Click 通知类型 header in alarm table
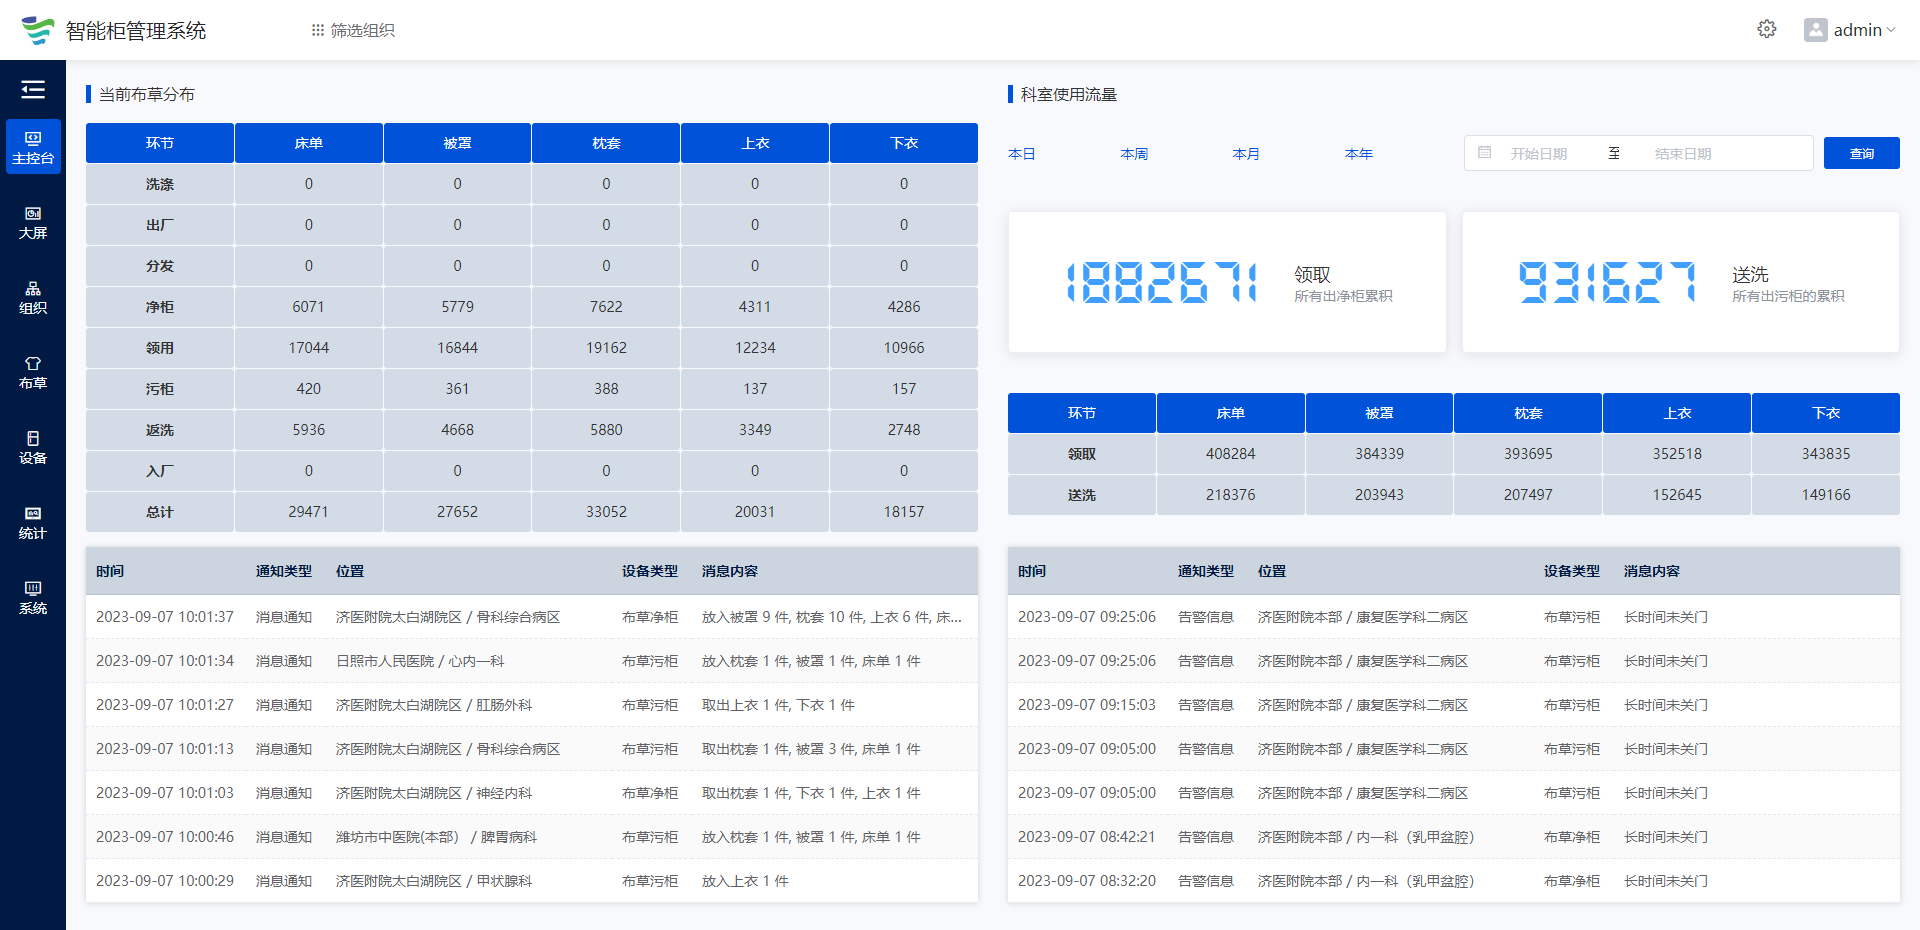This screenshot has width=1920, height=930. [1206, 571]
